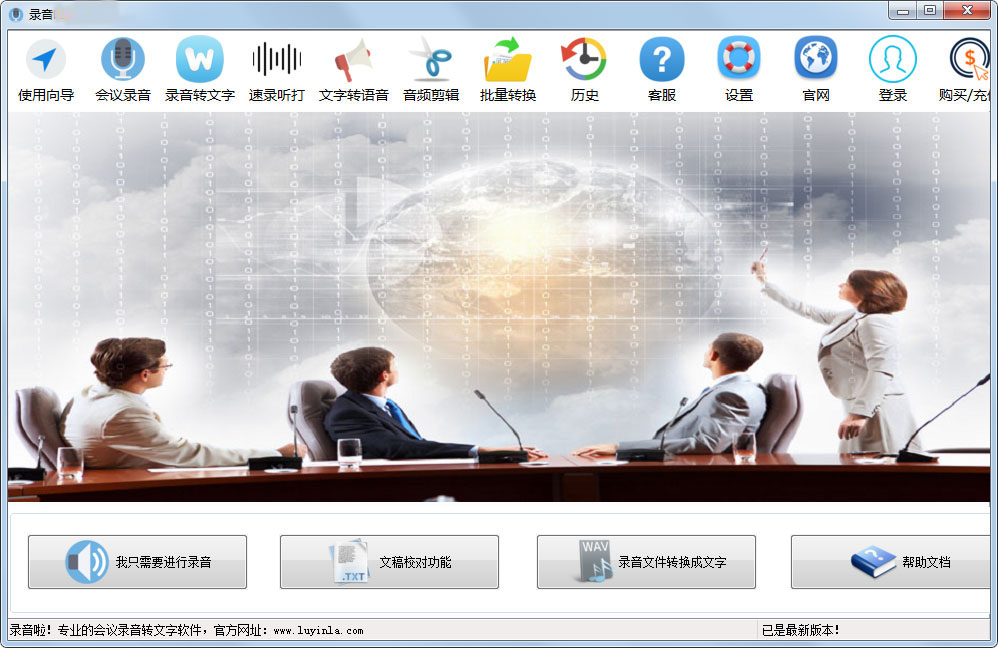Open the 文稿校对功能 proofreading feature
The image size is (998, 648).
point(389,562)
